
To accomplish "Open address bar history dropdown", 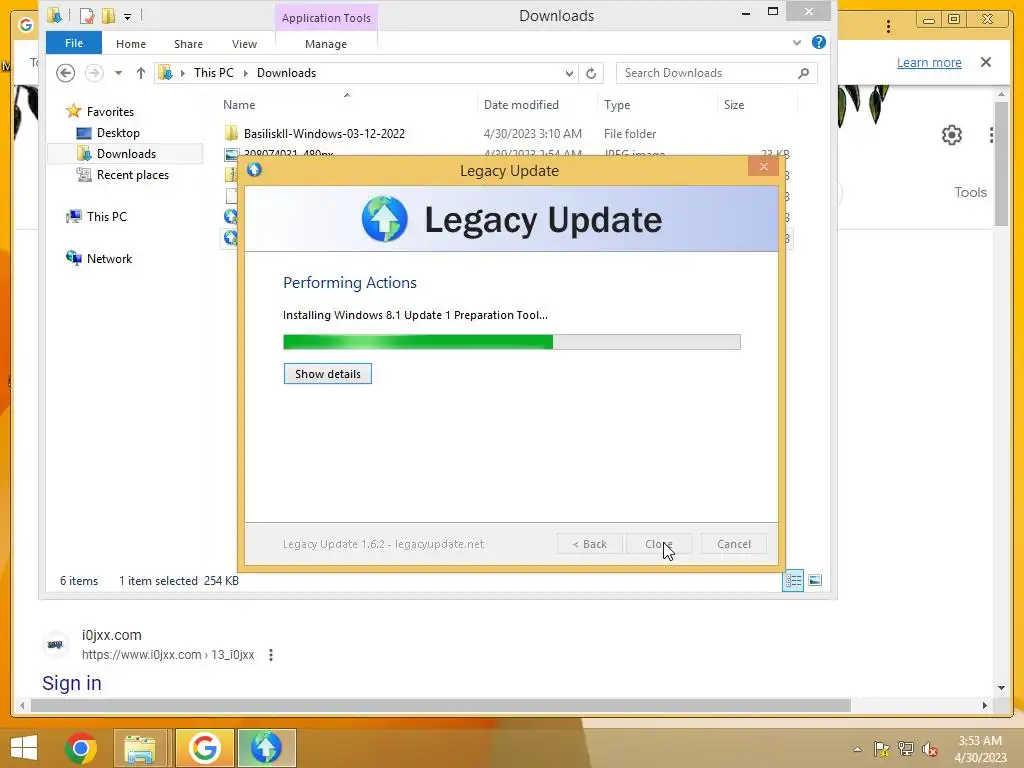I will pos(569,73).
